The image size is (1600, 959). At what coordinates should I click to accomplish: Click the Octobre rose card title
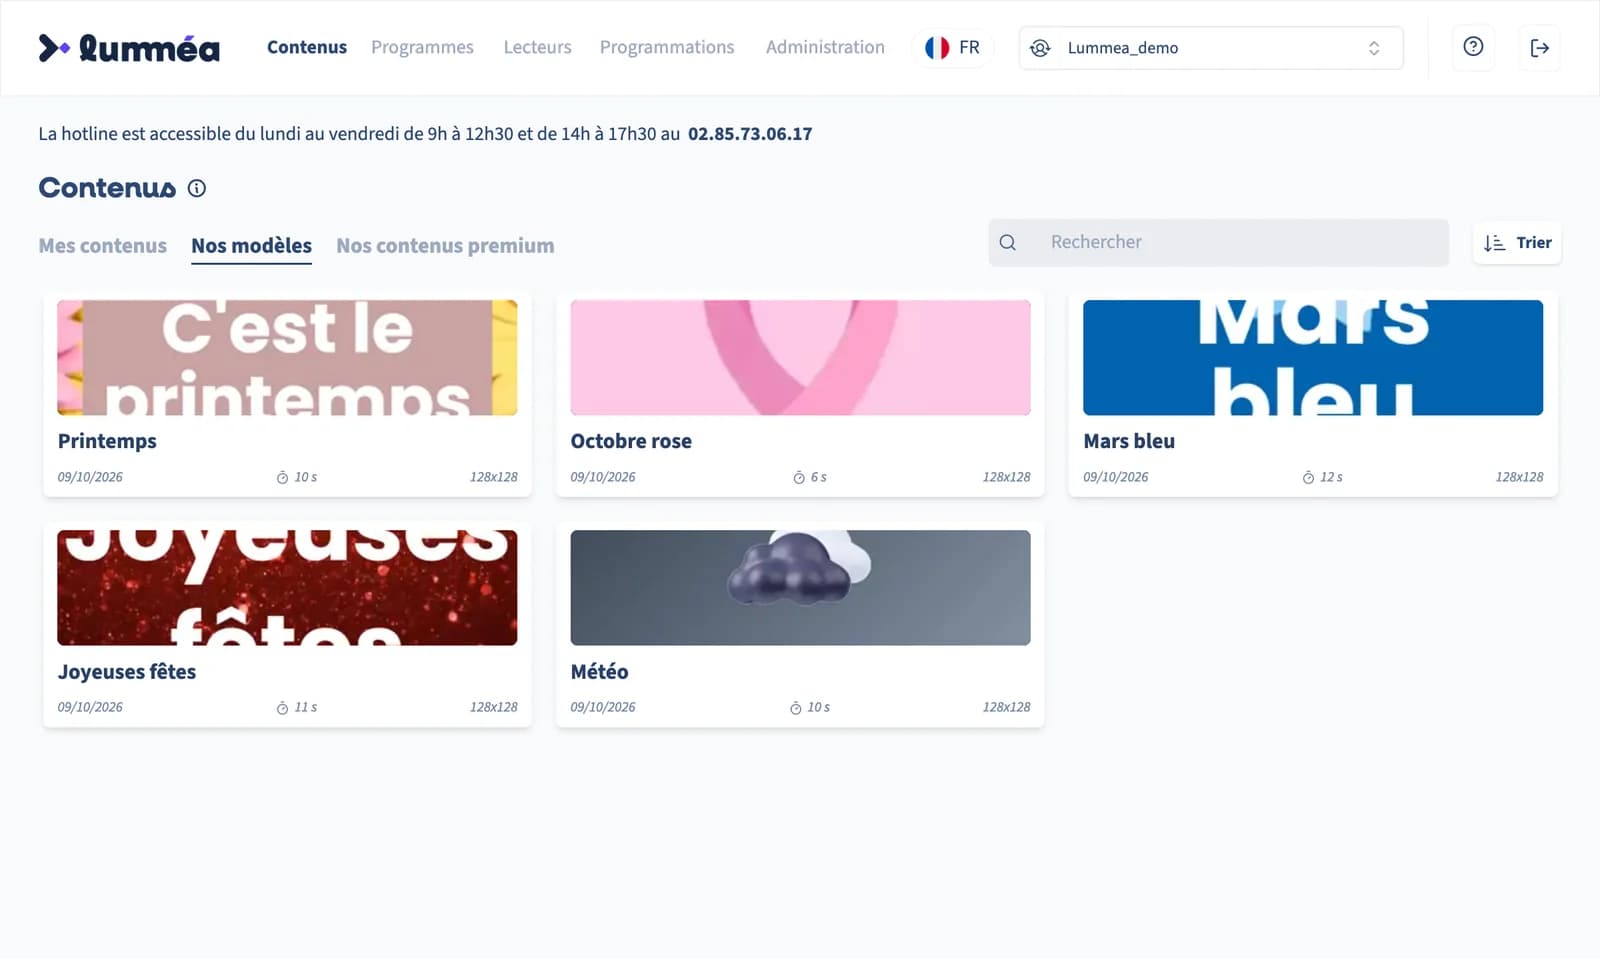pyautogui.click(x=631, y=441)
